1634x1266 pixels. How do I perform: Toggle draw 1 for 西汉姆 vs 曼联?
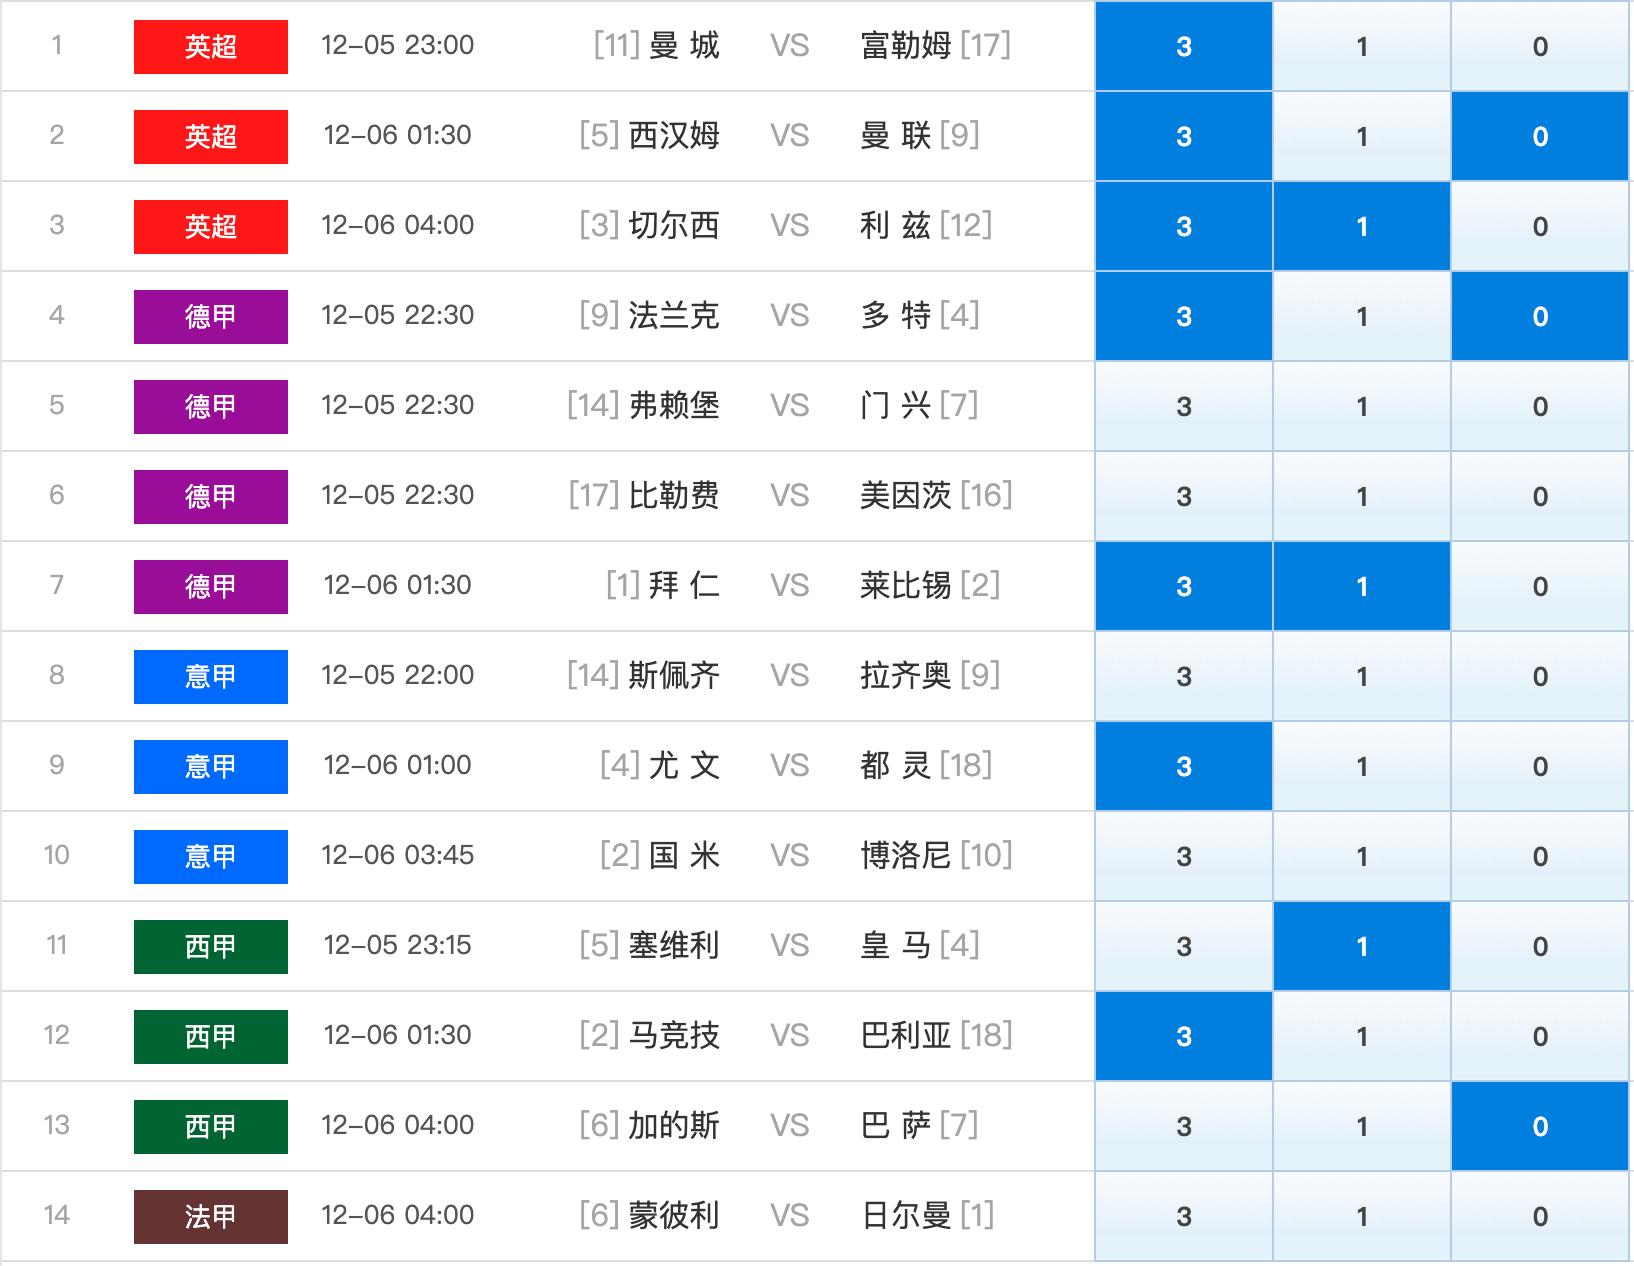click(x=1362, y=136)
